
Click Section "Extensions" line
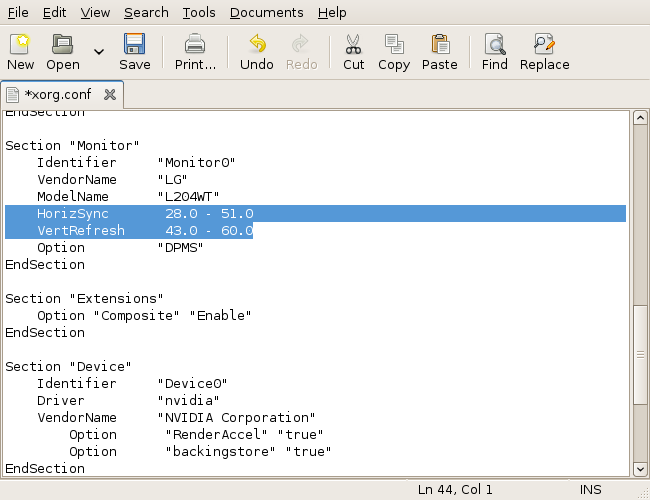84,299
